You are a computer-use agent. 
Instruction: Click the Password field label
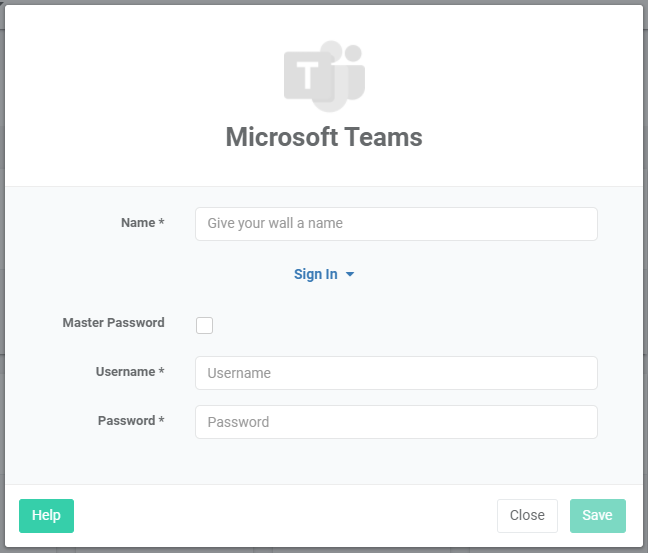click(126, 420)
